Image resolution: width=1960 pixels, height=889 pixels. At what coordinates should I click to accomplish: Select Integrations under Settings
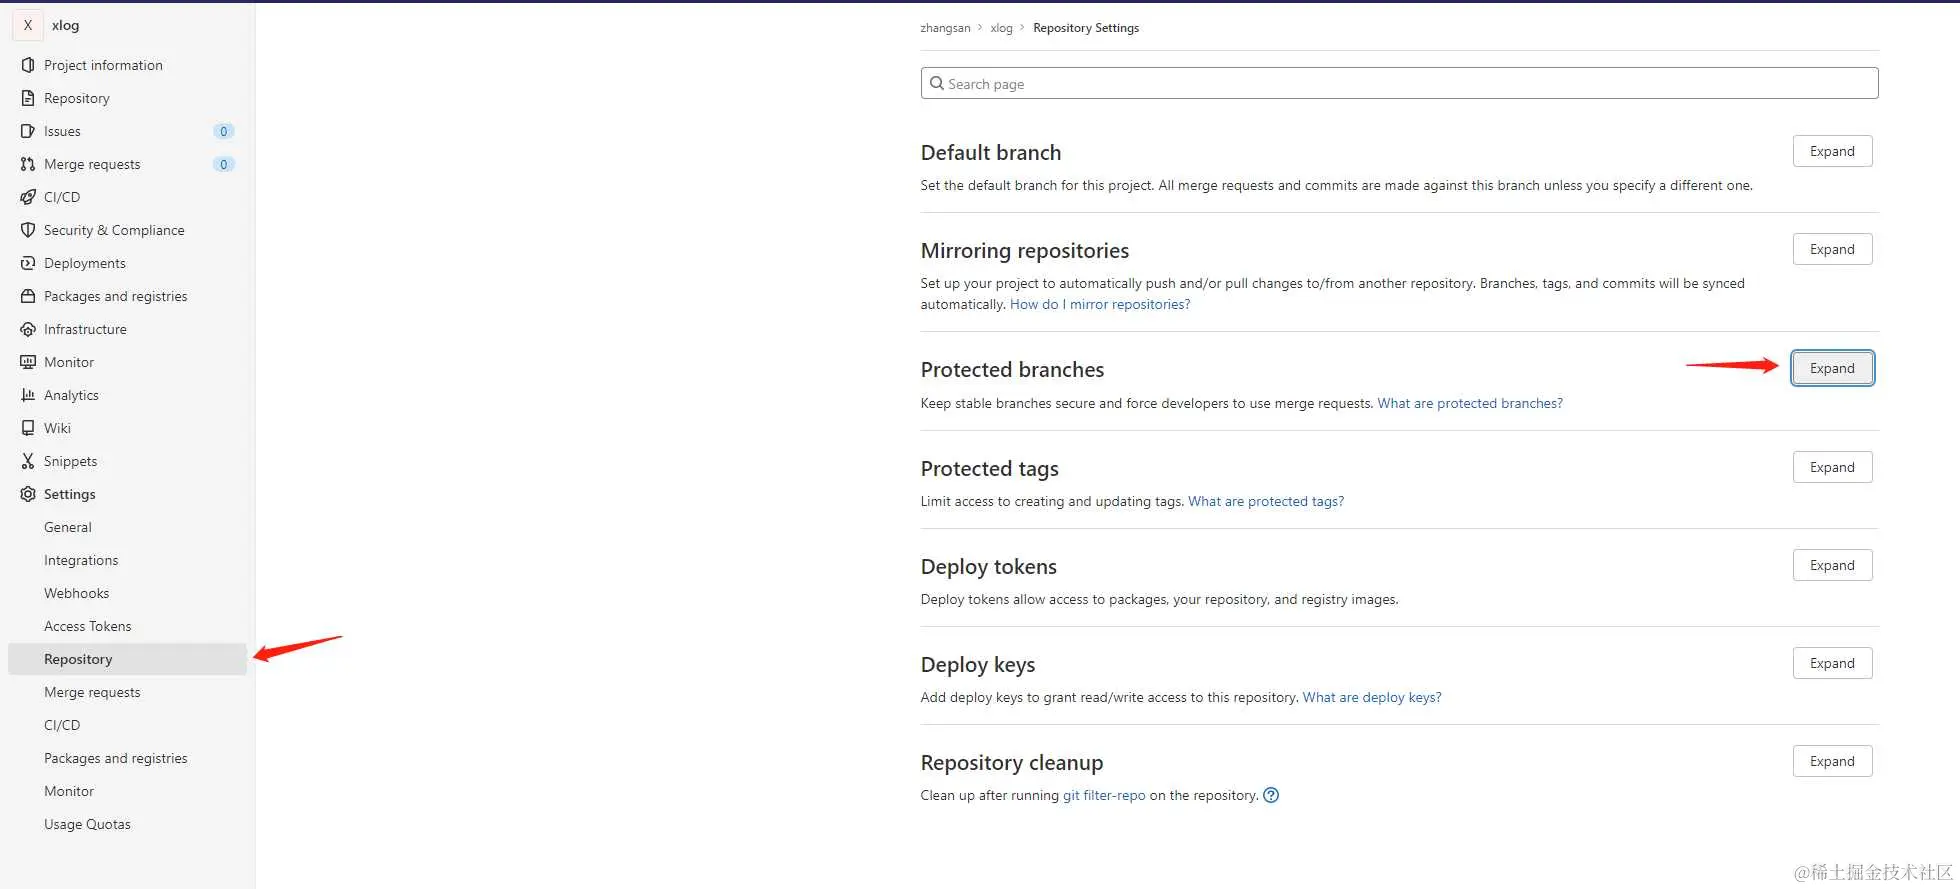coord(127,560)
